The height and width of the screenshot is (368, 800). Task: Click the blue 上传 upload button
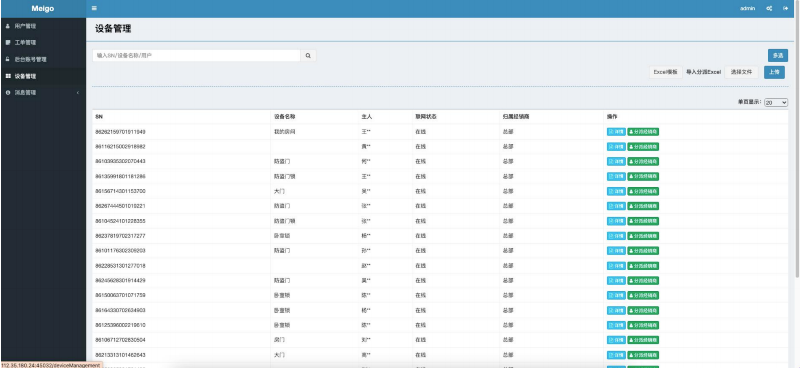tap(774, 72)
